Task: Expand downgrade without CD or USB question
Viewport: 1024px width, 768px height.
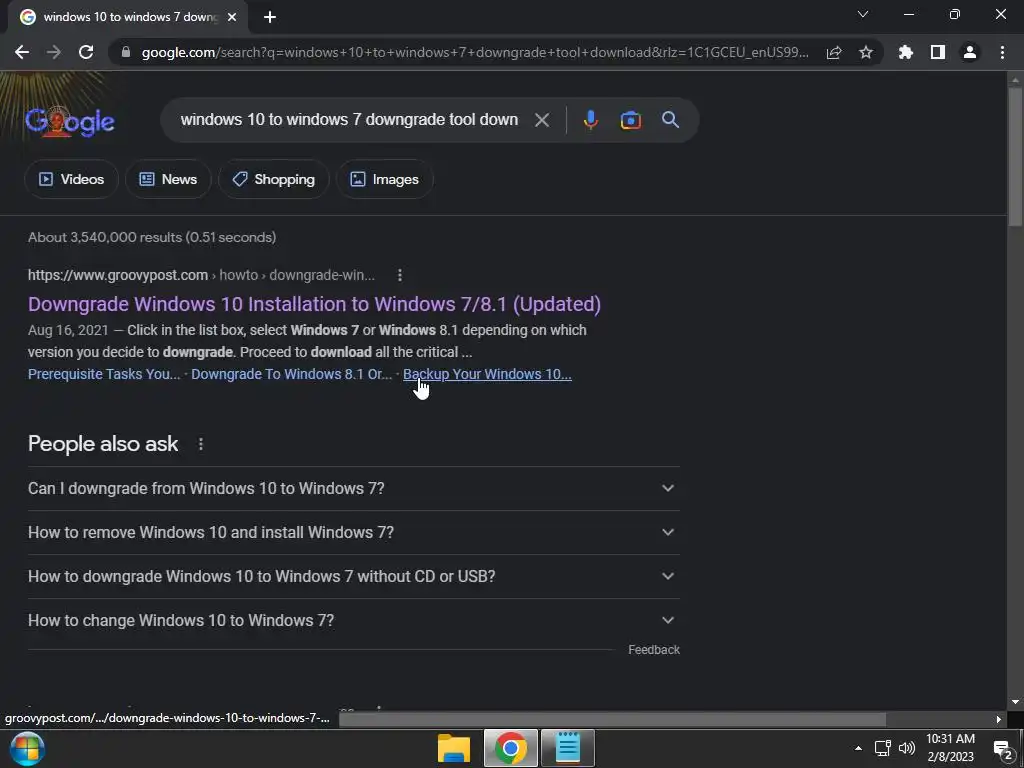Action: pos(354,577)
